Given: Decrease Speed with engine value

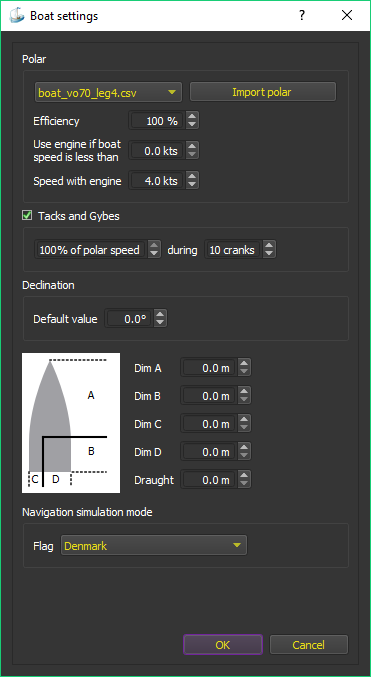Looking at the screenshot, I should coord(192,185).
